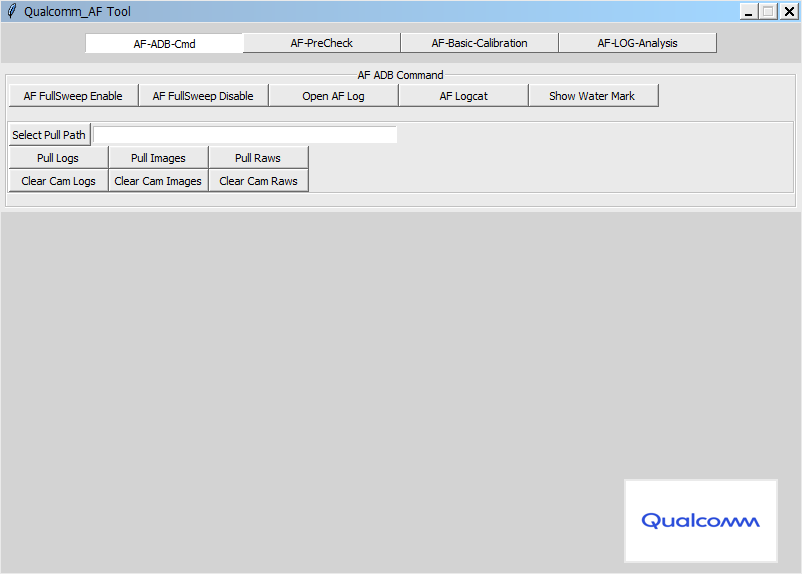Viewport: 802px width, 574px height.
Task: Hit the Pull Images button
Action: [x=158, y=158]
